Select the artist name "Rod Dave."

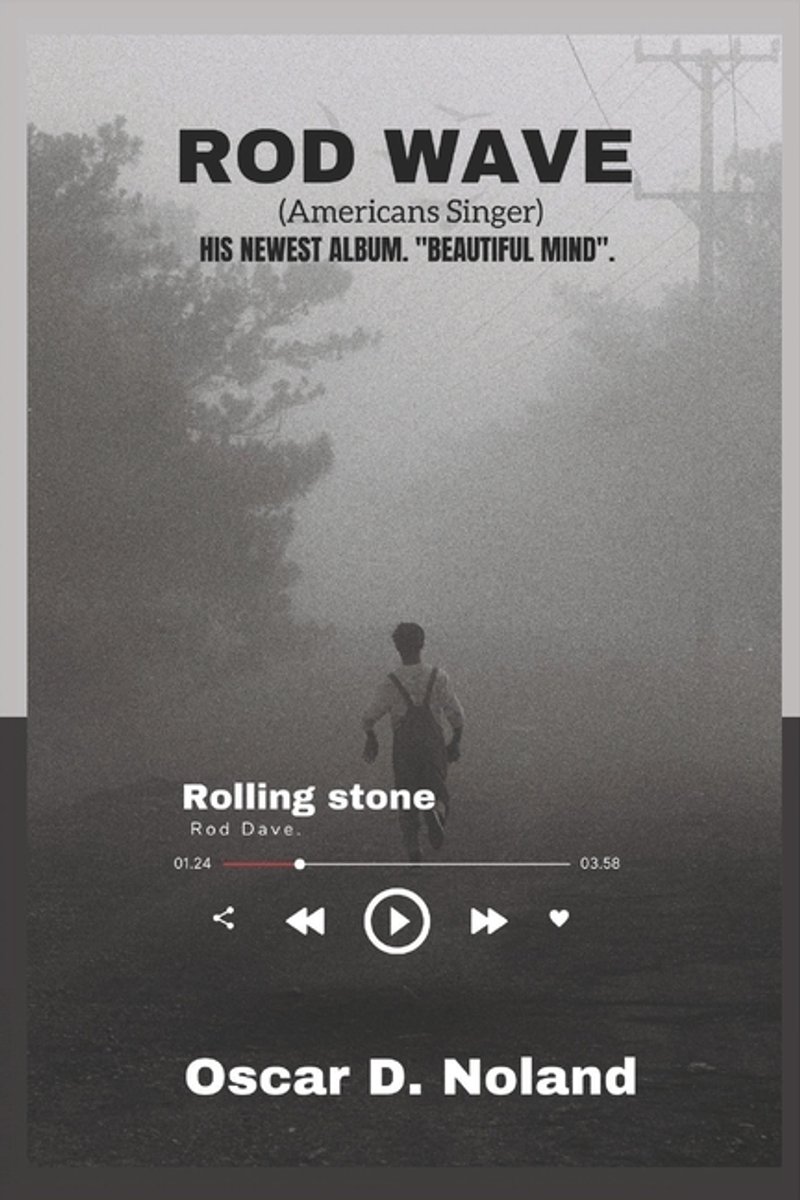(246, 829)
